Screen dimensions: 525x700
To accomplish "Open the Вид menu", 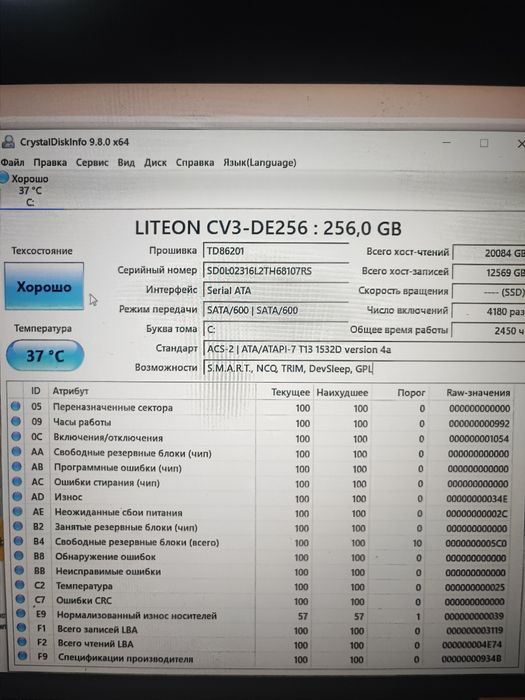I will (x=126, y=162).
